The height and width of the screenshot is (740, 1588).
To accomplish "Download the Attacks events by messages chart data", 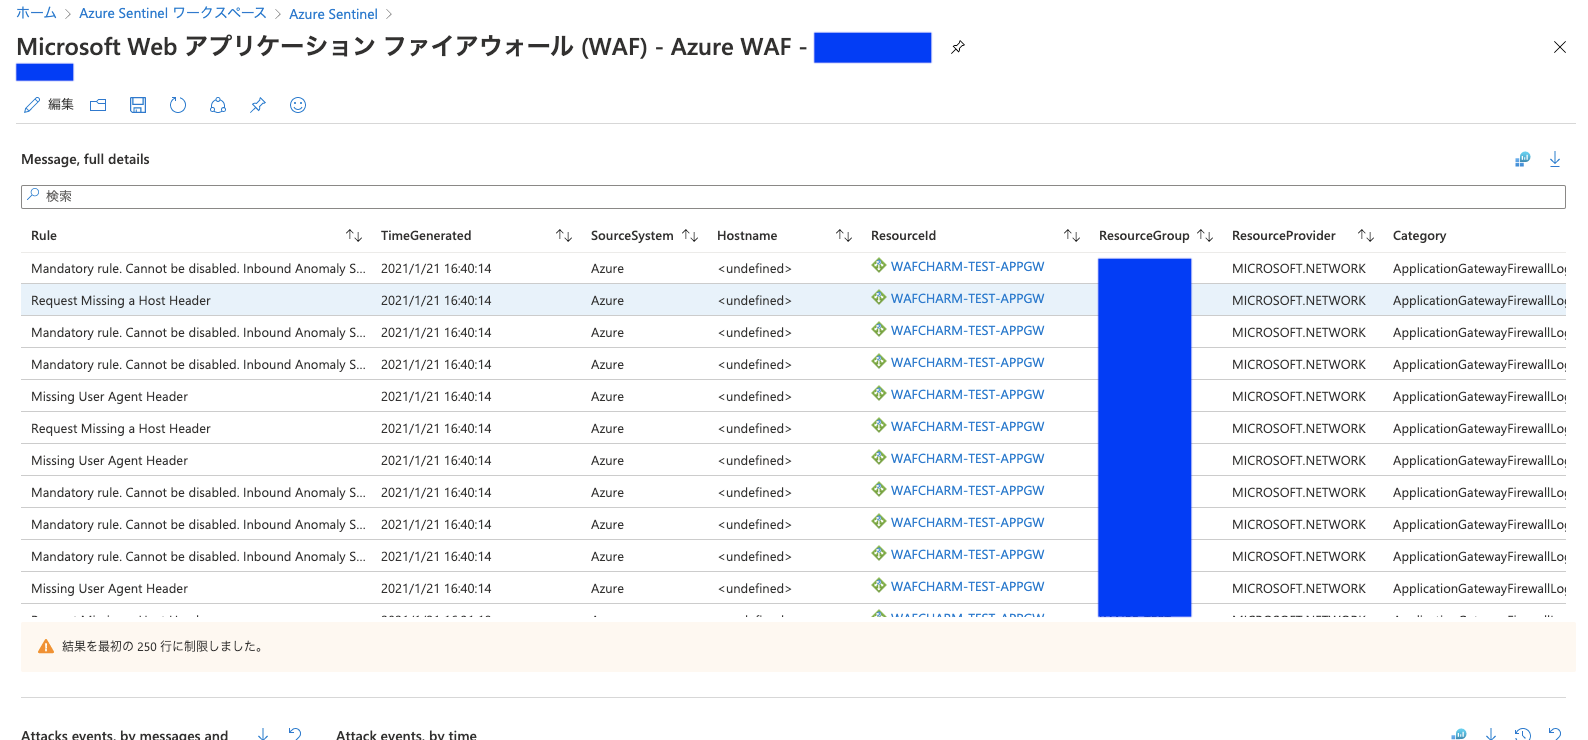I will (x=263, y=734).
